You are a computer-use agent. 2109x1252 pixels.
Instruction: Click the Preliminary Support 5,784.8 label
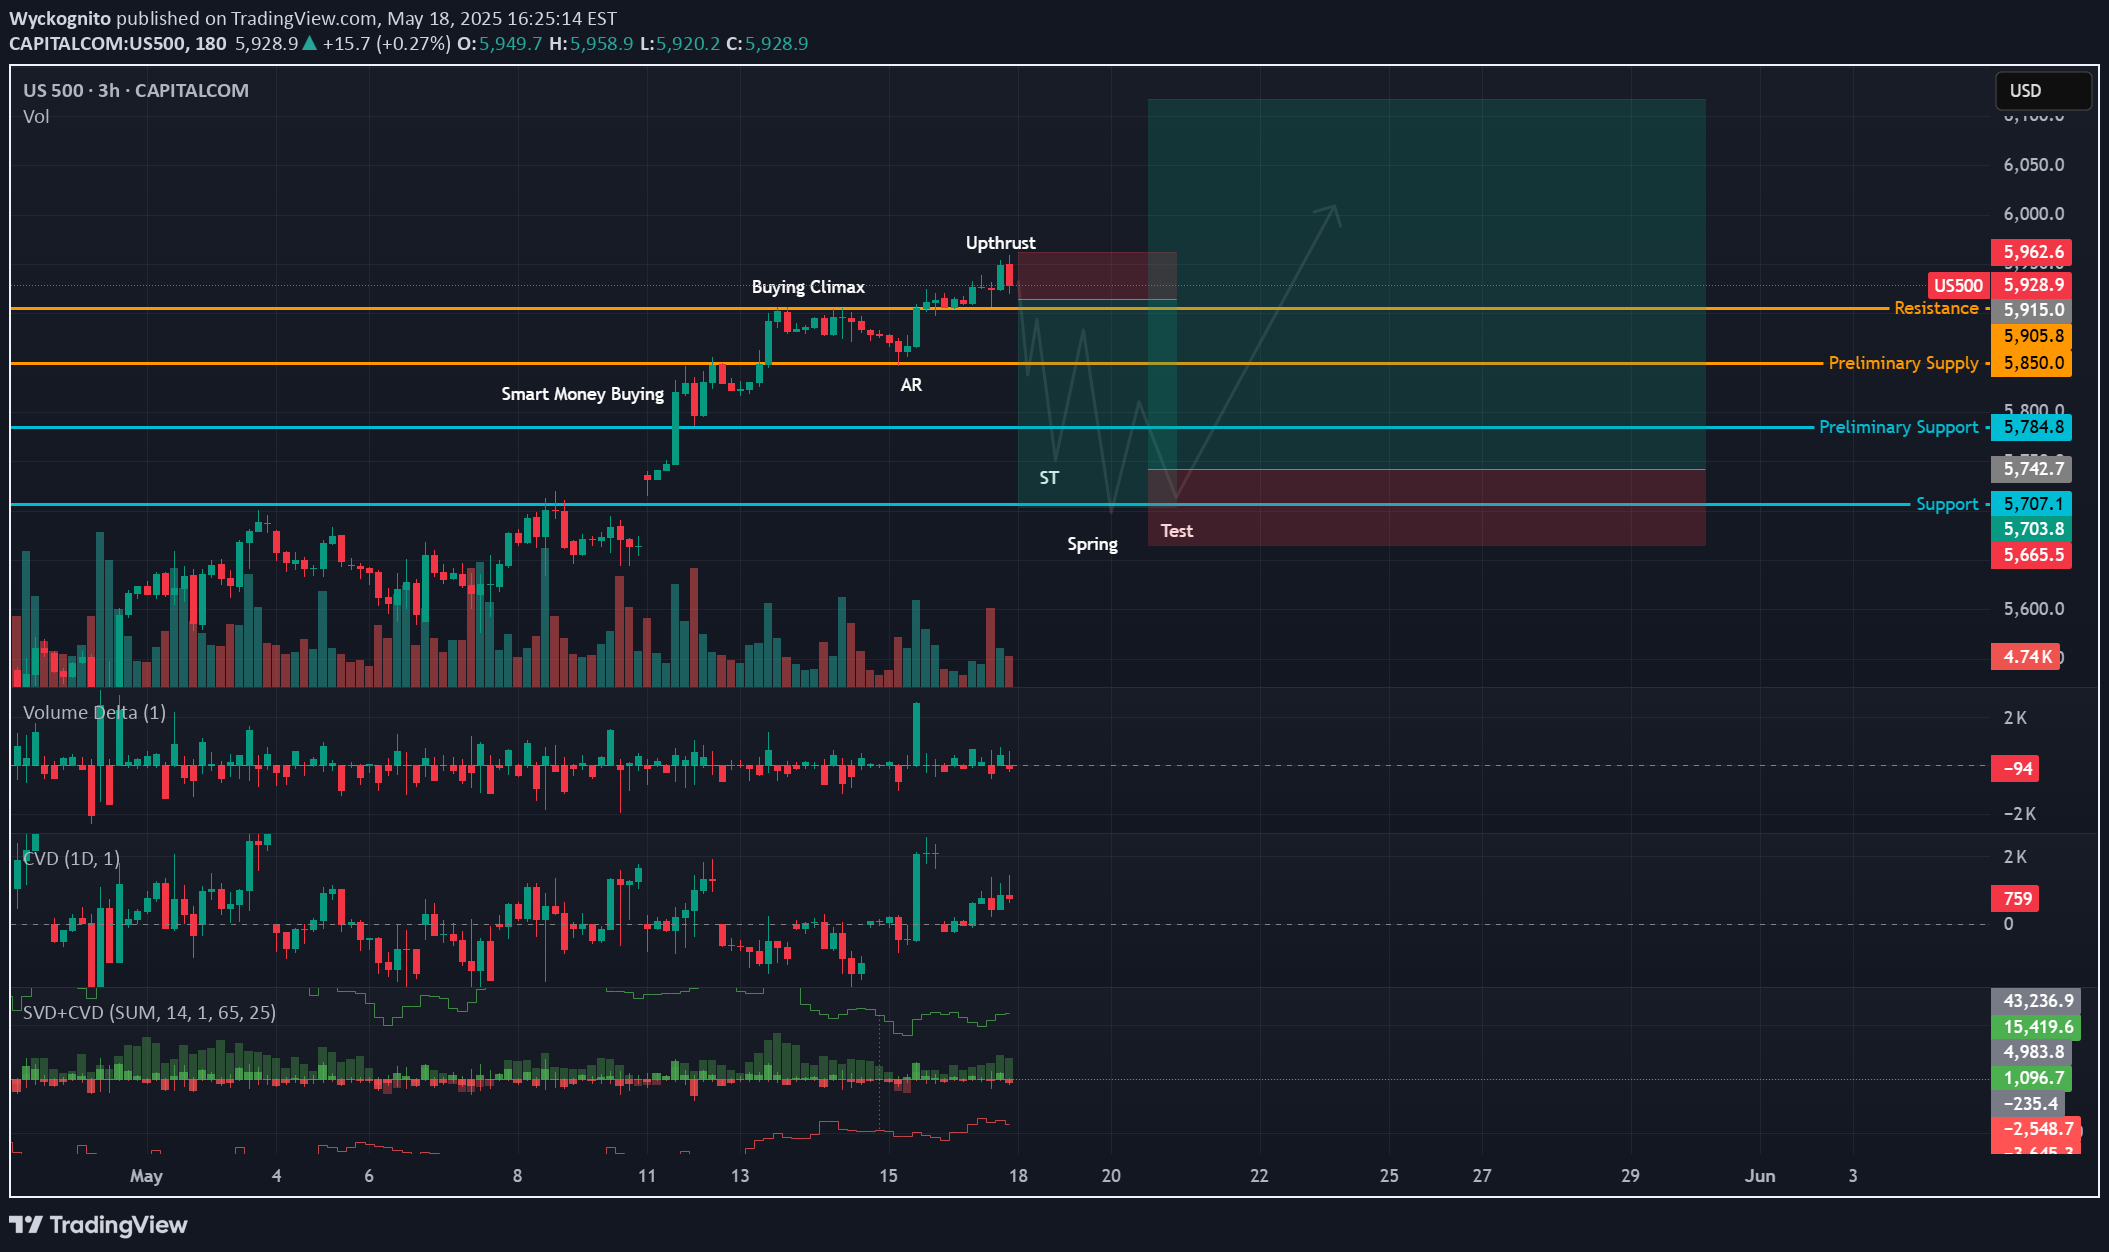point(2030,427)
